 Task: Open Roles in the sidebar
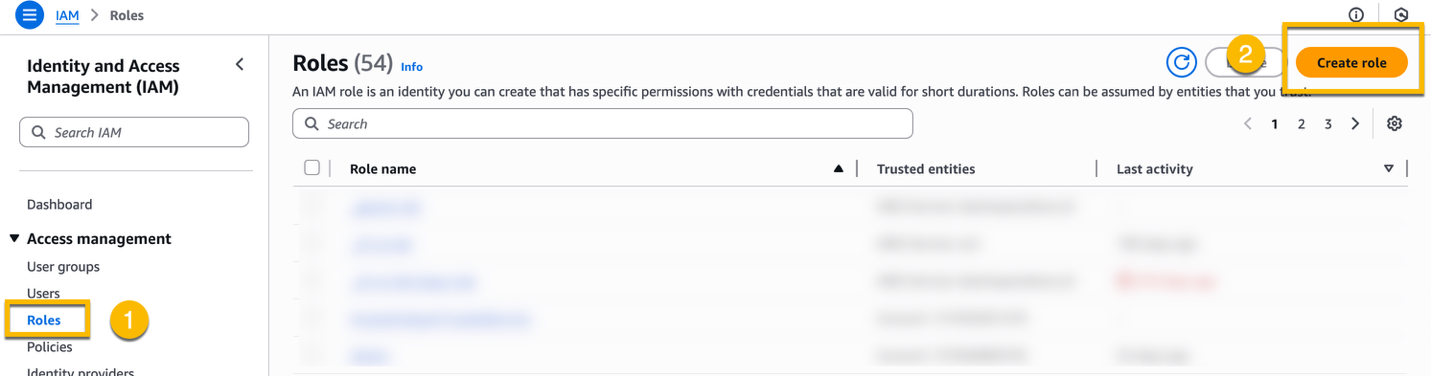(x=44, y=321)
